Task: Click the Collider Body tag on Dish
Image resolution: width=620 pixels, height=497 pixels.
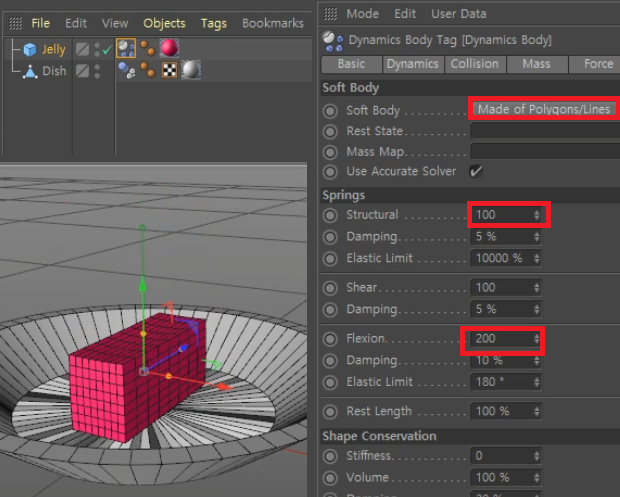Action: (x=126, y=70)
